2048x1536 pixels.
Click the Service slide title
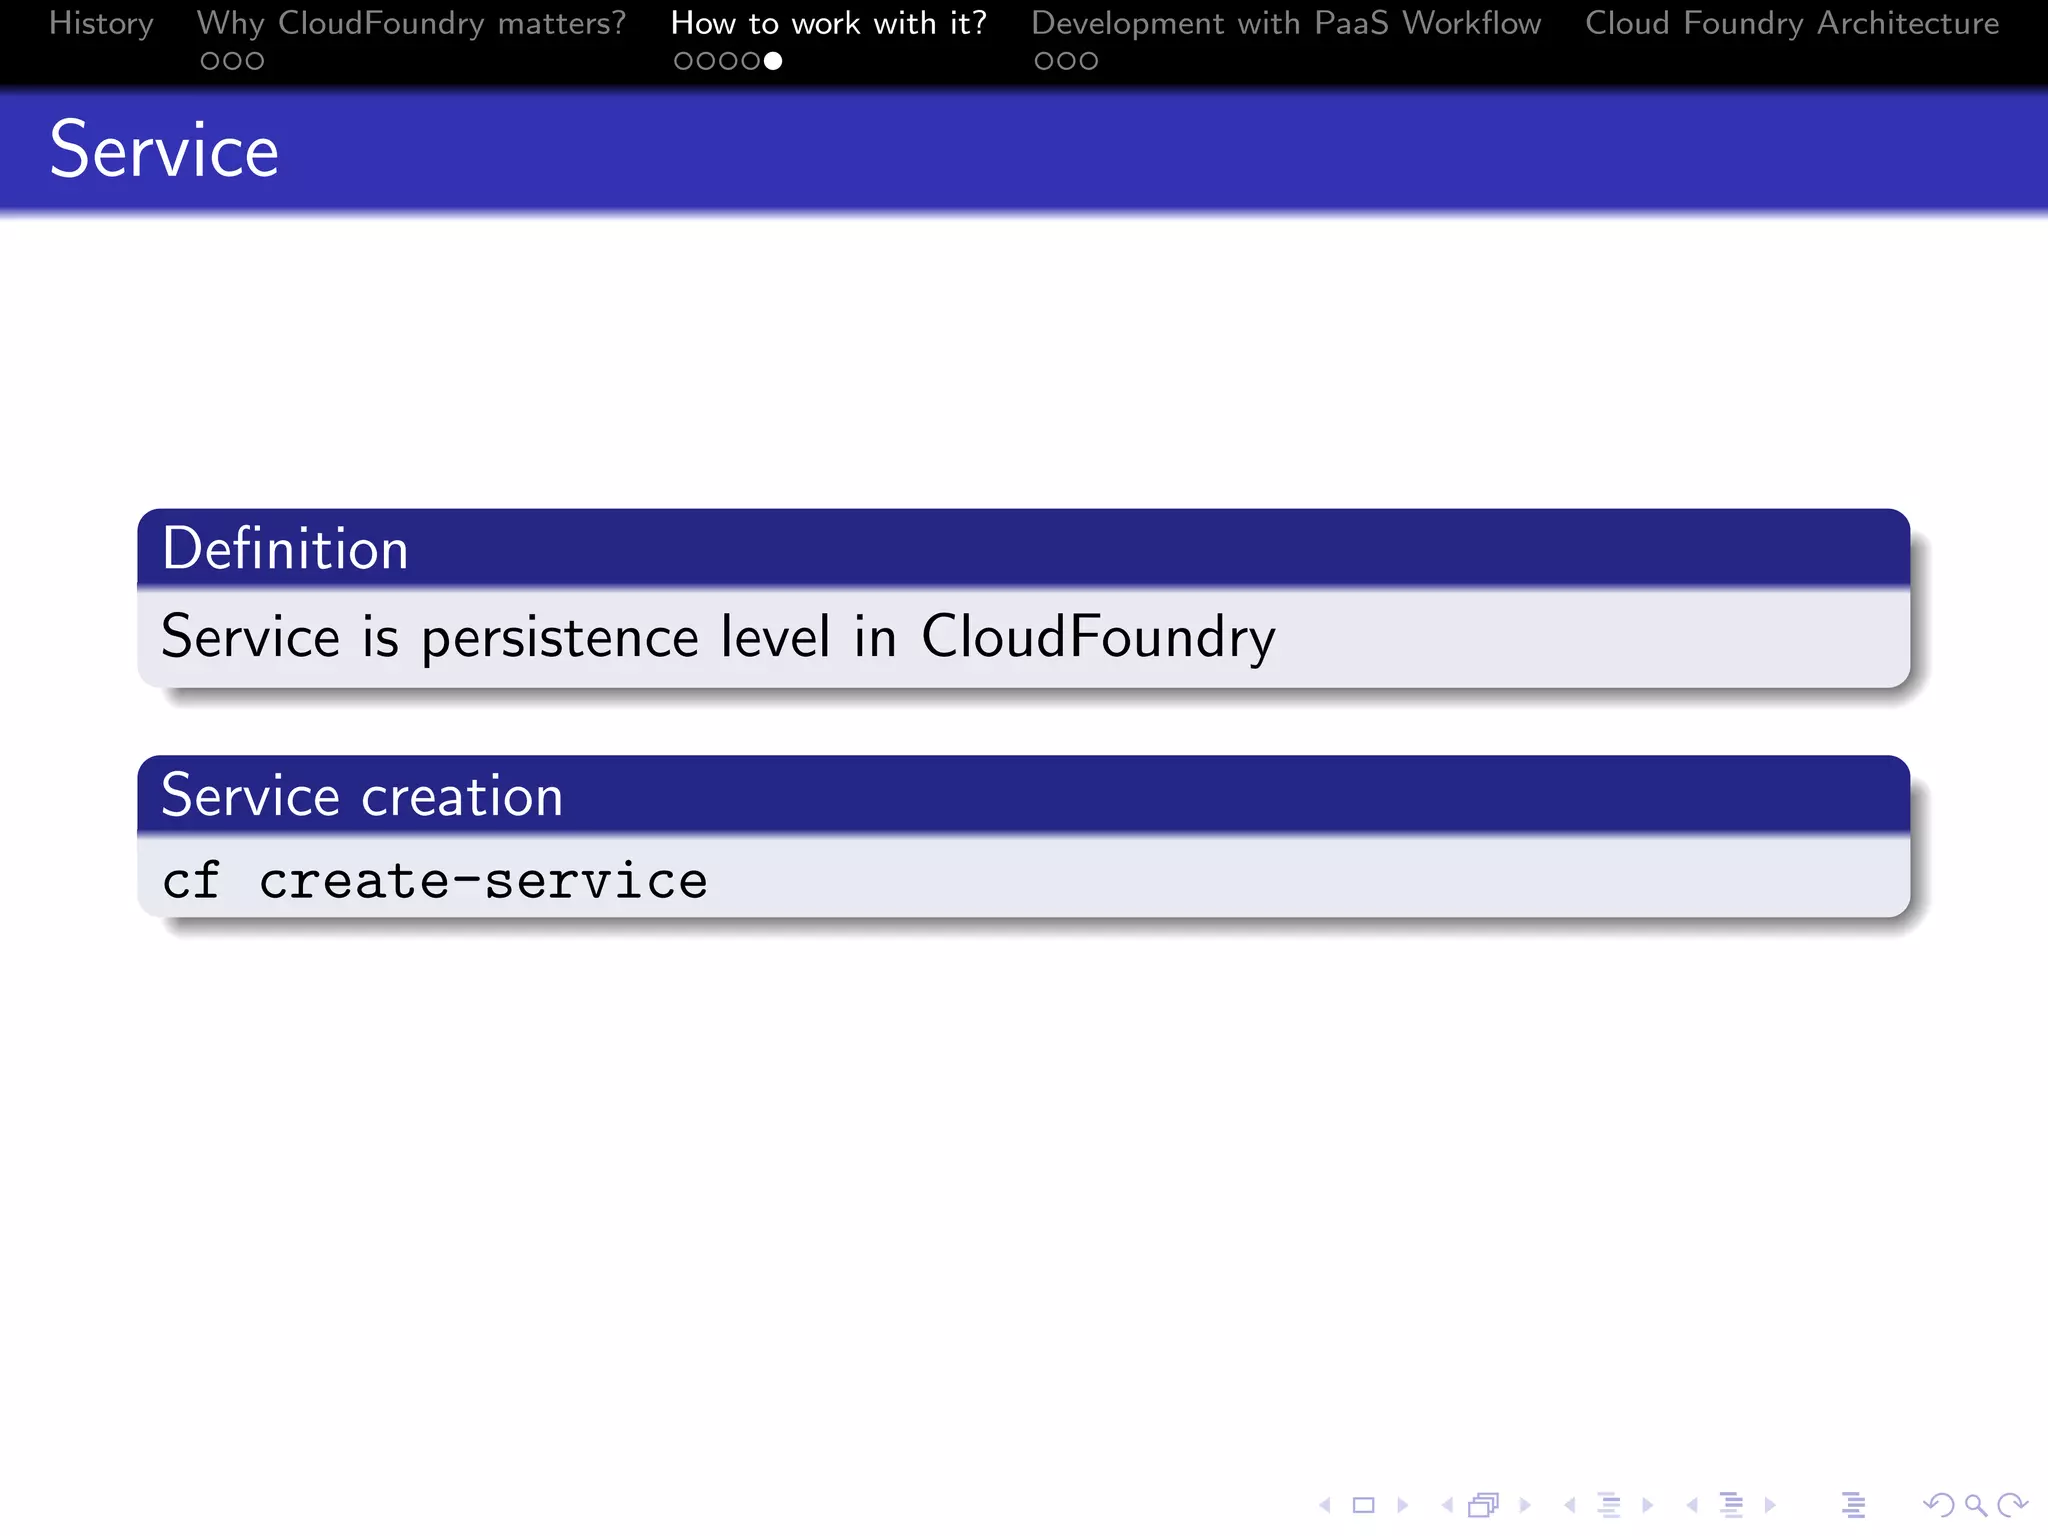pyautogui.click(x=165, y=150)
